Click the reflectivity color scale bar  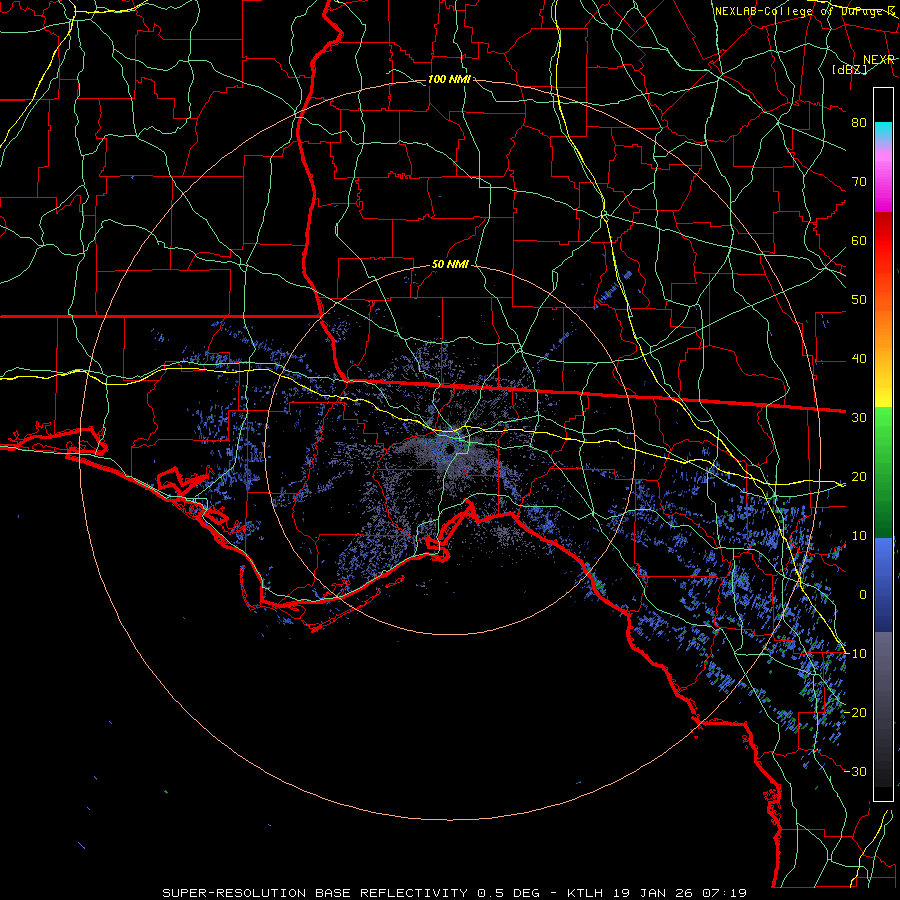coord(883,444)
